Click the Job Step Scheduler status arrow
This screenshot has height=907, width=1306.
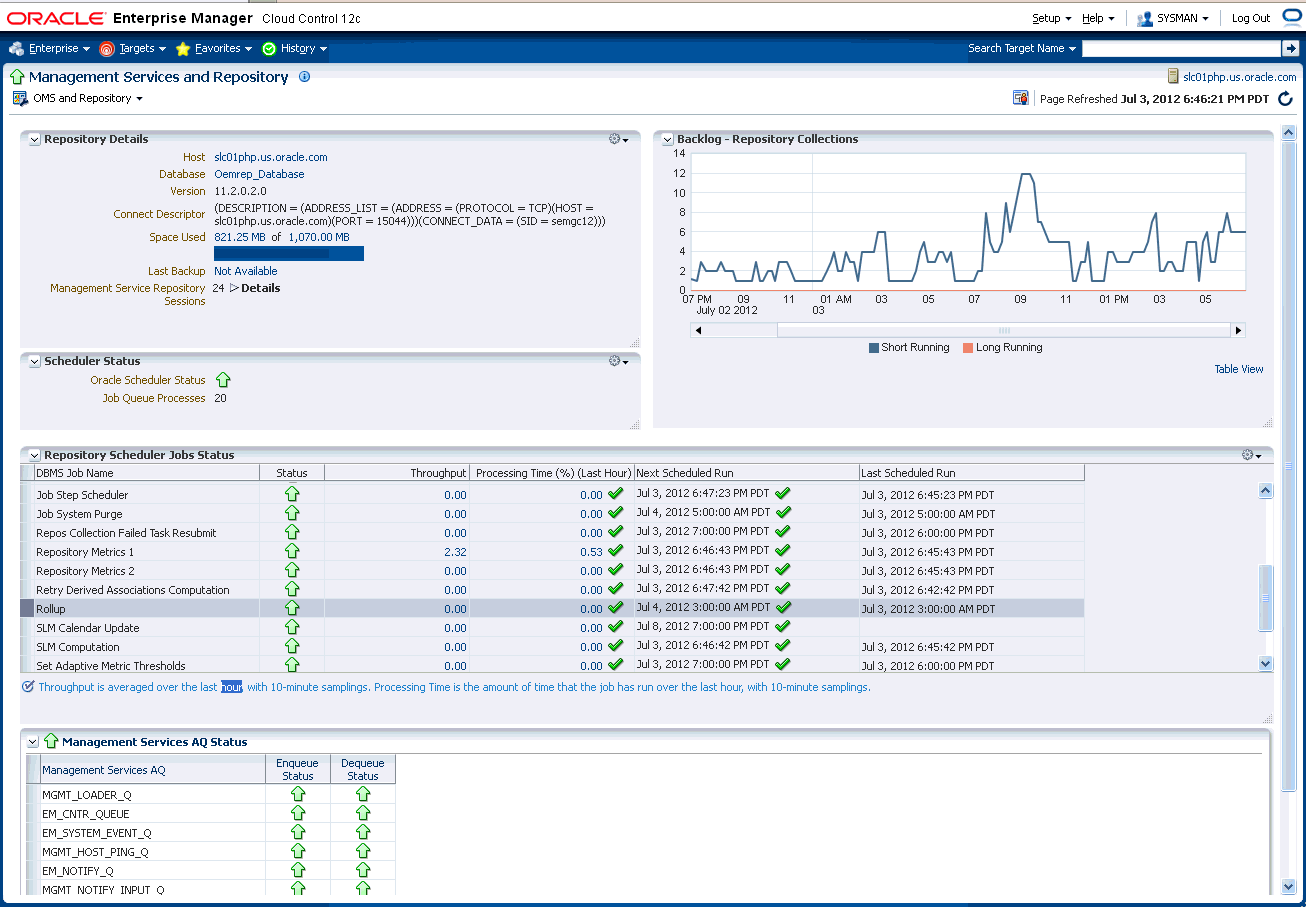click(292, 494)
